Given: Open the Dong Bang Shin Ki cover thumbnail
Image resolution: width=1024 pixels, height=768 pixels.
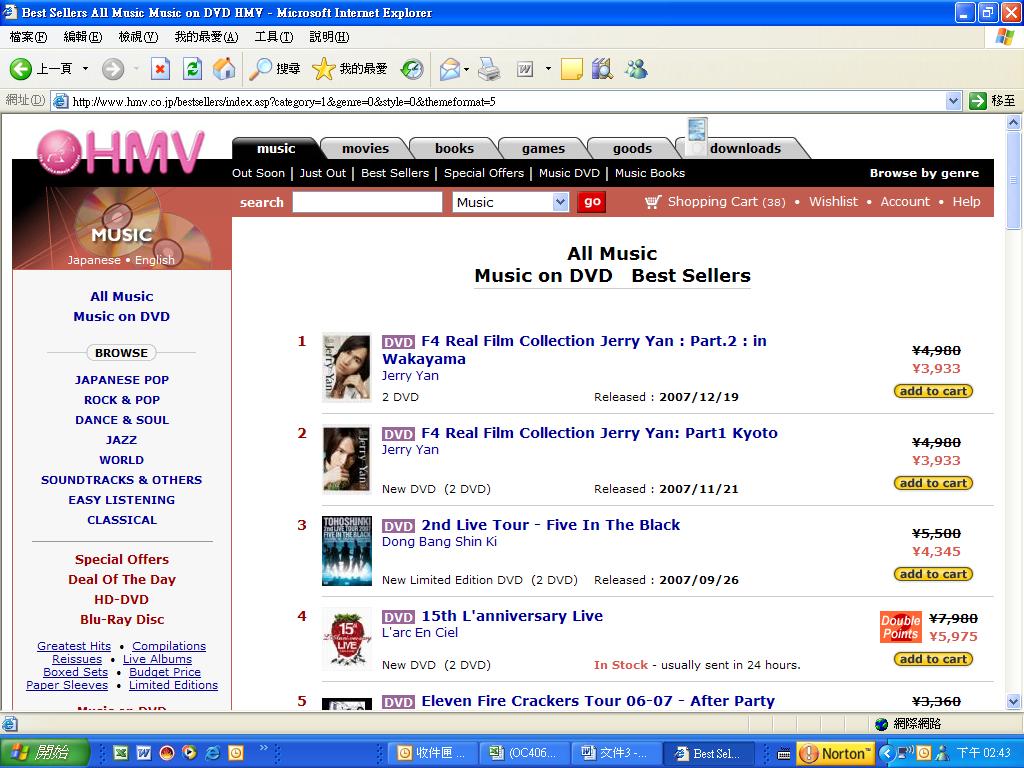Looking at the screenshot, I should point(347,551).
